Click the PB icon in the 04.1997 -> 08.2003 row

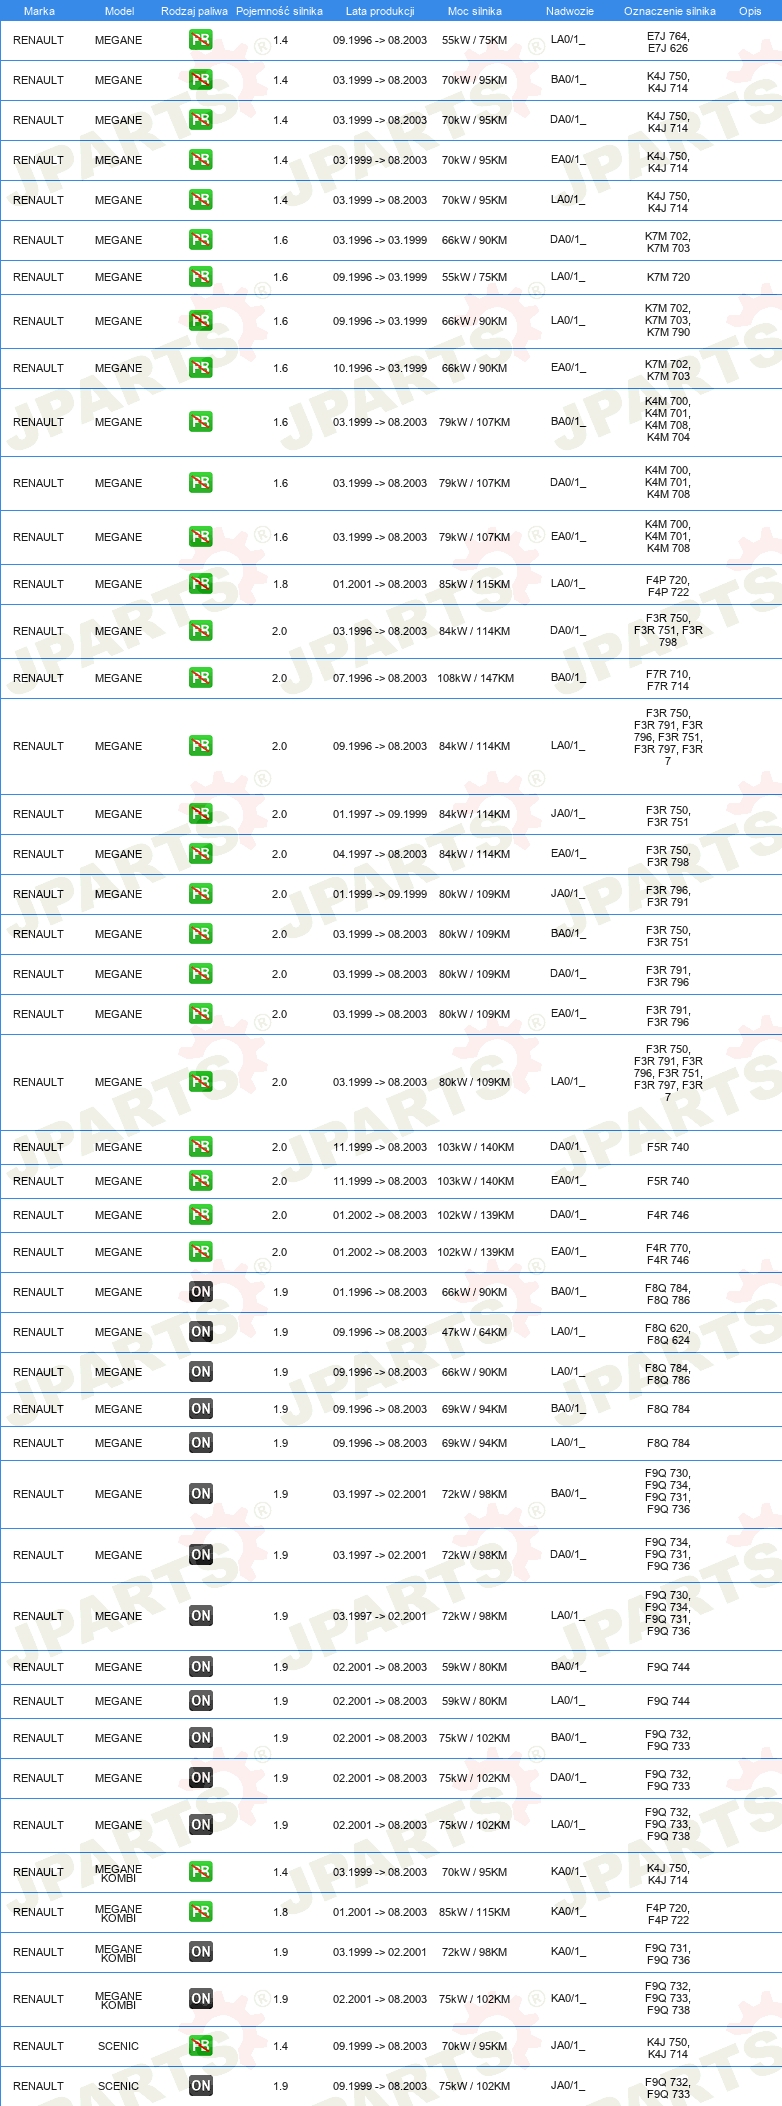click(x=200, y=854)
